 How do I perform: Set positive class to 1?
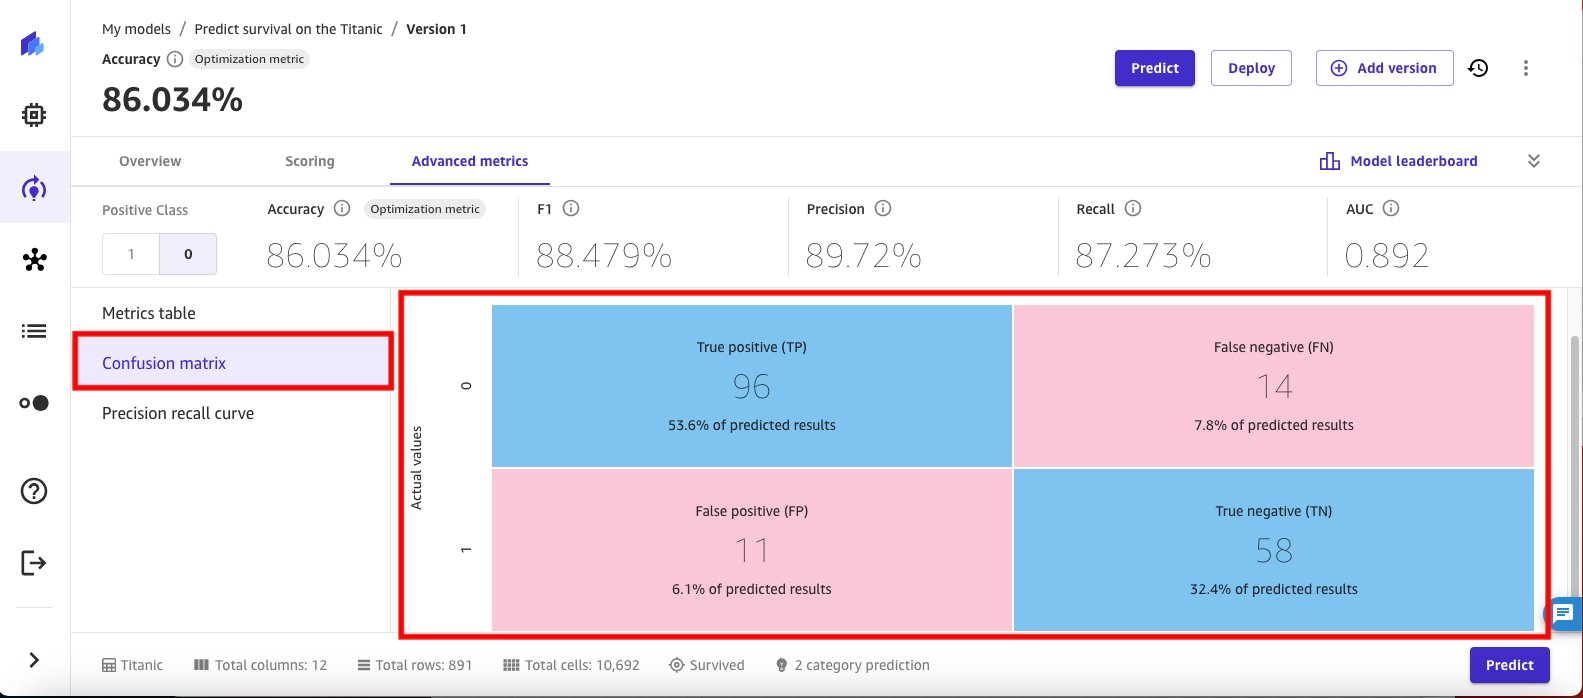(x=131, y=254)
